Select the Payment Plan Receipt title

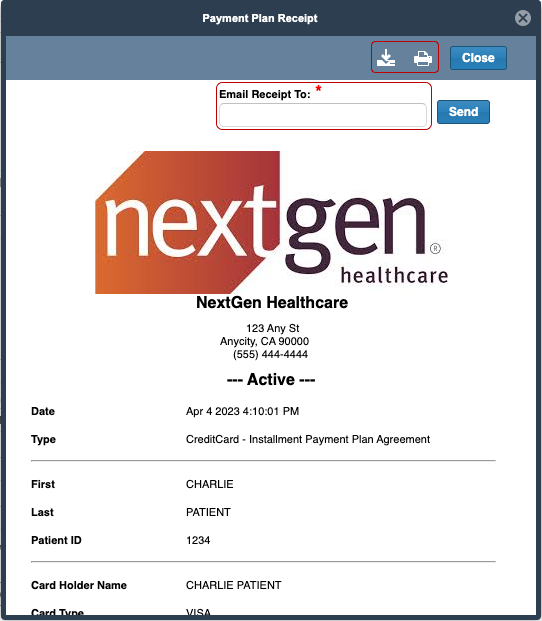click(x=260, y=18)
